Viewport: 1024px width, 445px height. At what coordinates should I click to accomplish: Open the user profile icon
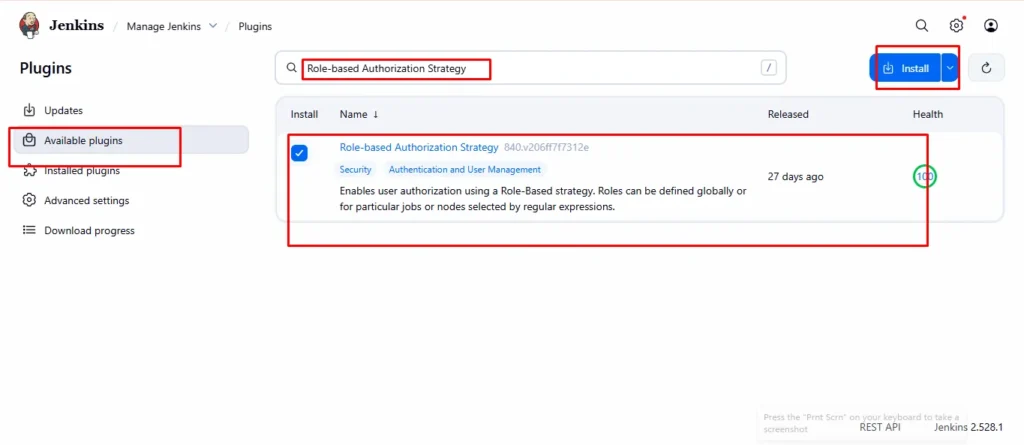[x=990, y=26]
